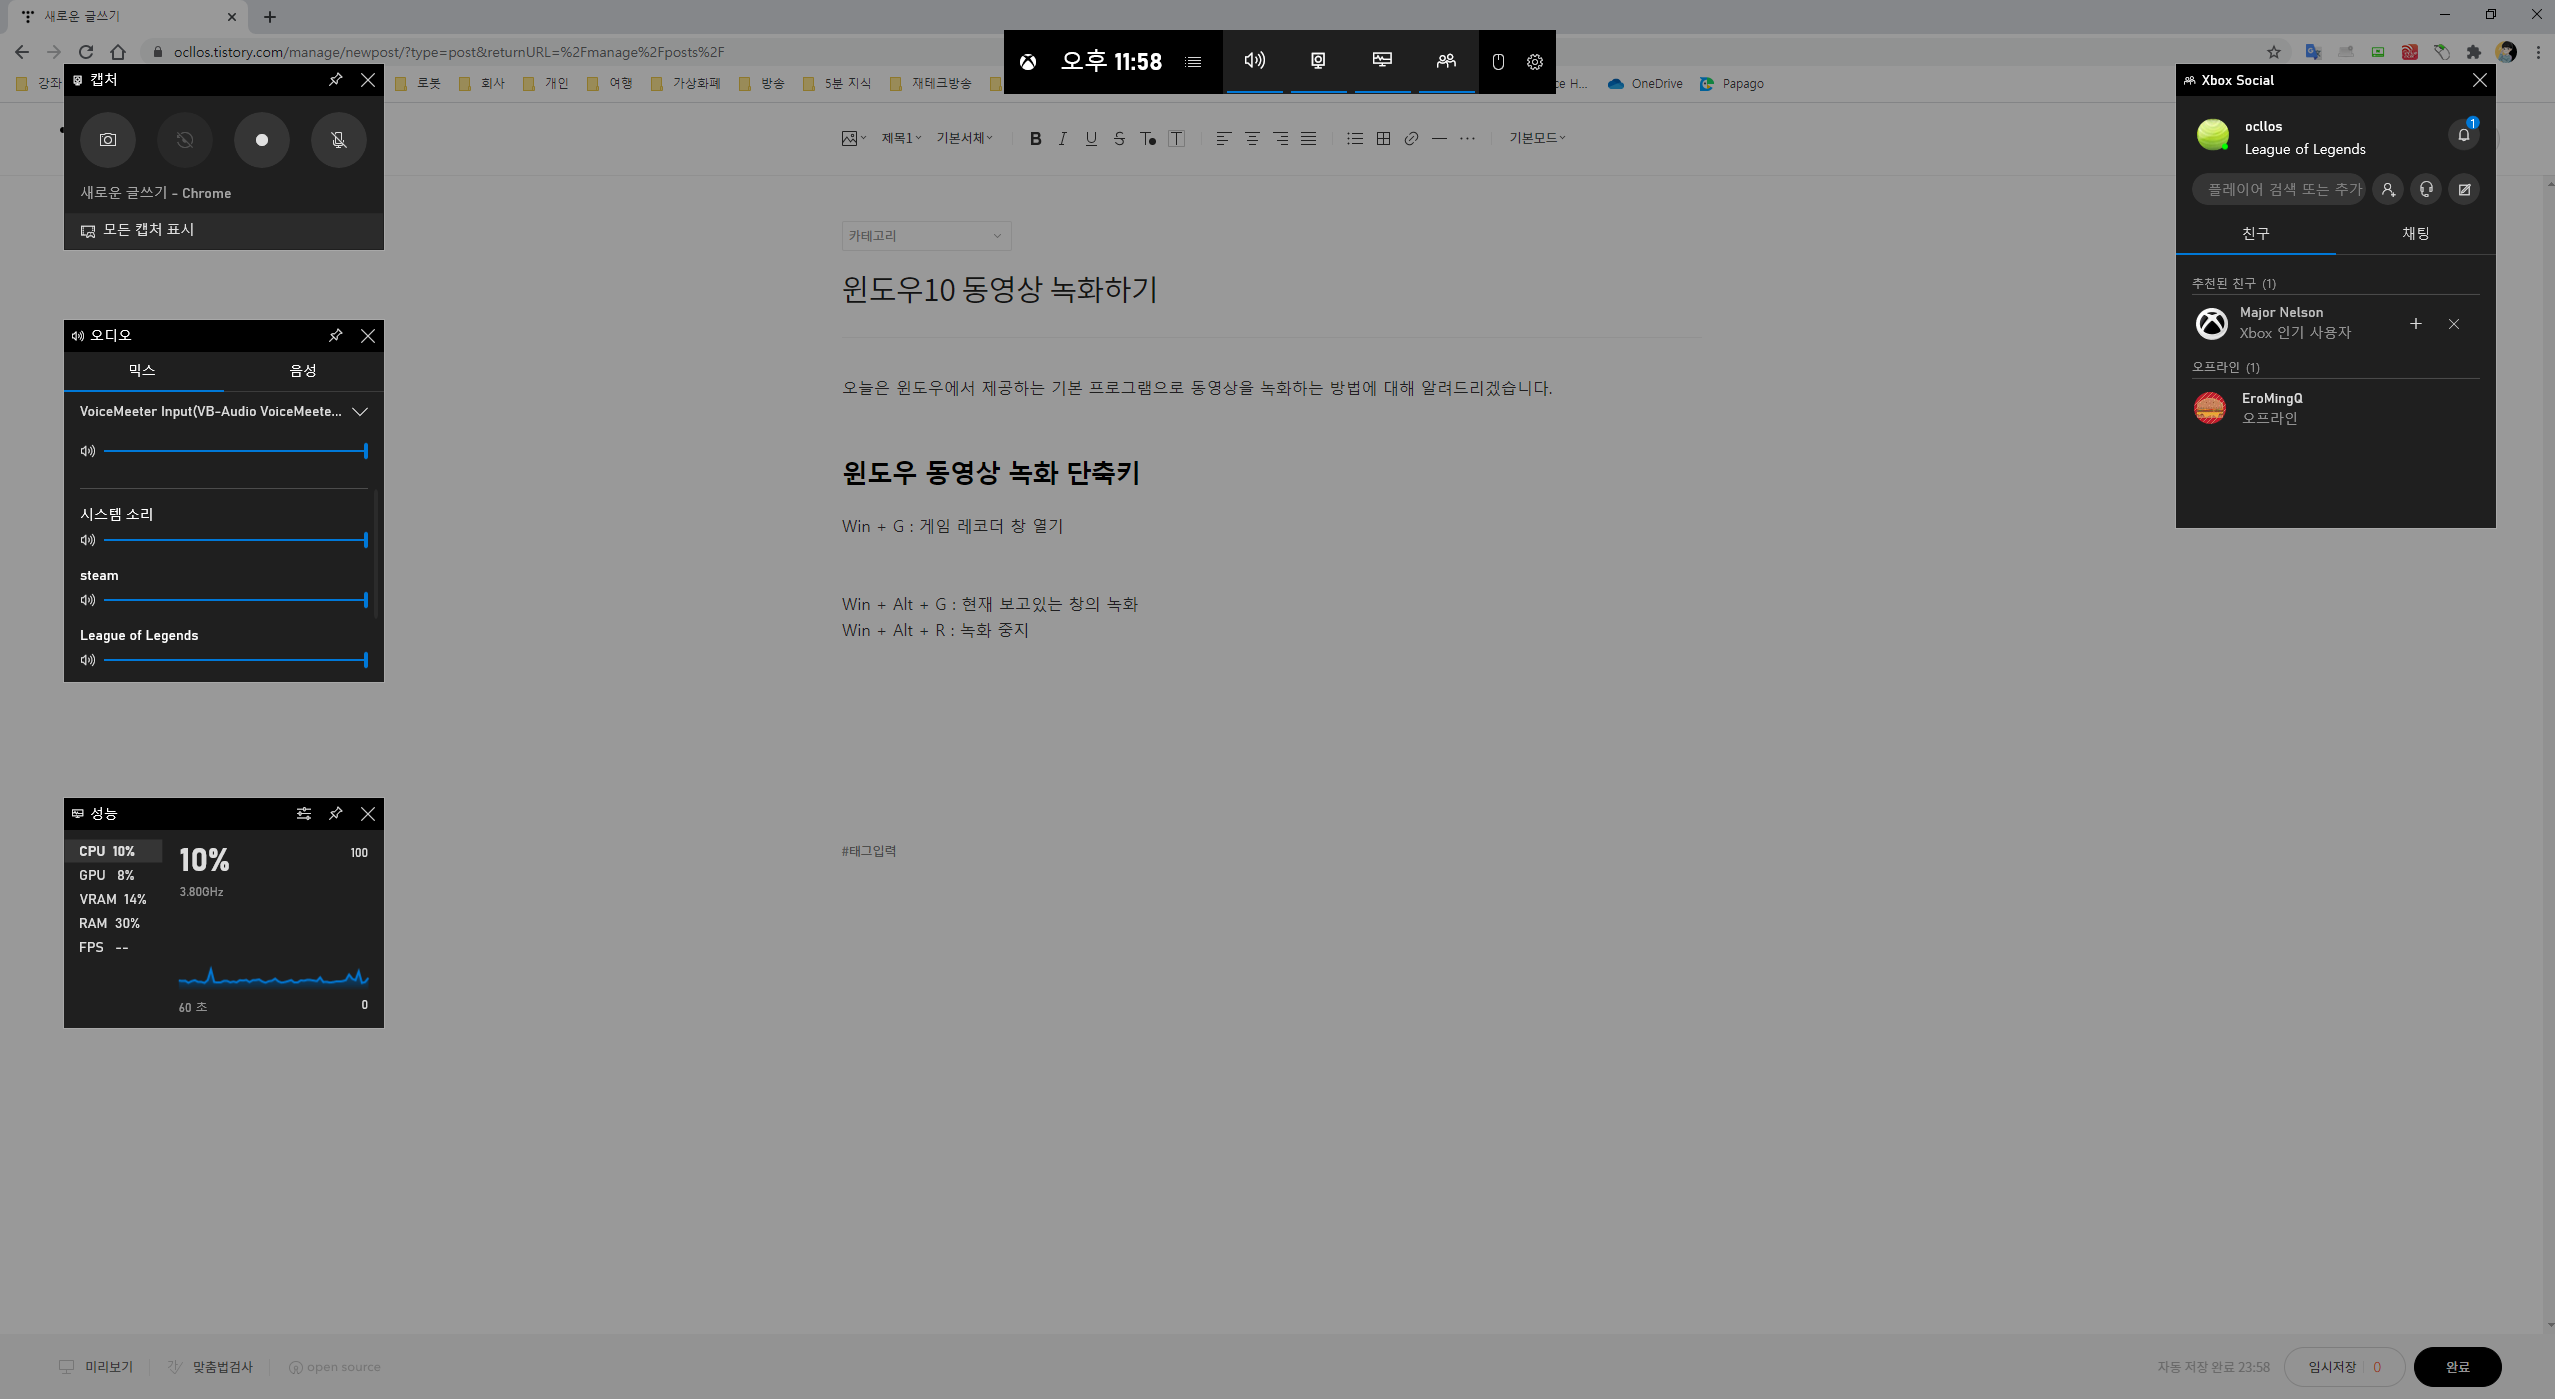The width and height of the screenshot is (2555, 1399).
Task: Open Xbox Social notifications bell
Action: [x=2463, y=135]
